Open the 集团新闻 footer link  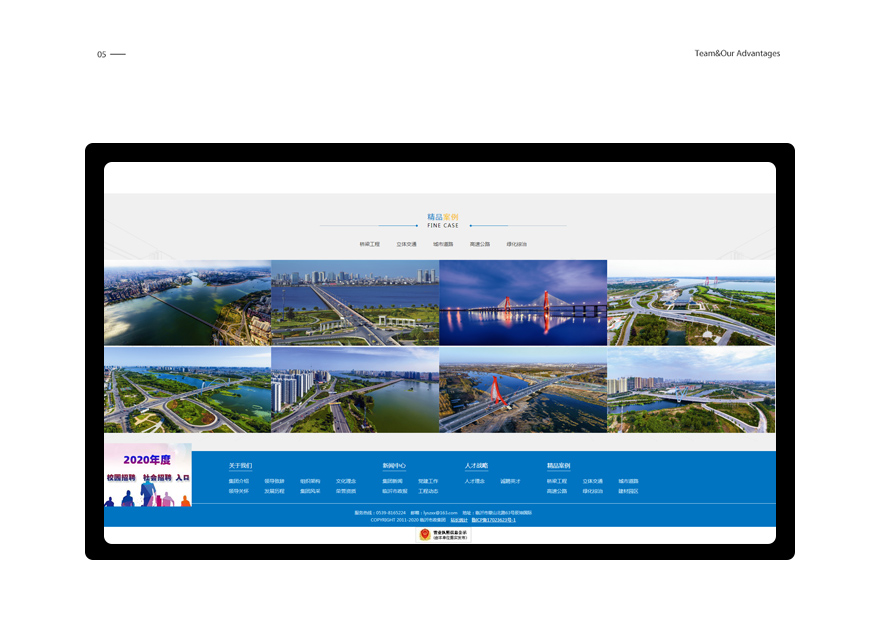coord(392,481)
